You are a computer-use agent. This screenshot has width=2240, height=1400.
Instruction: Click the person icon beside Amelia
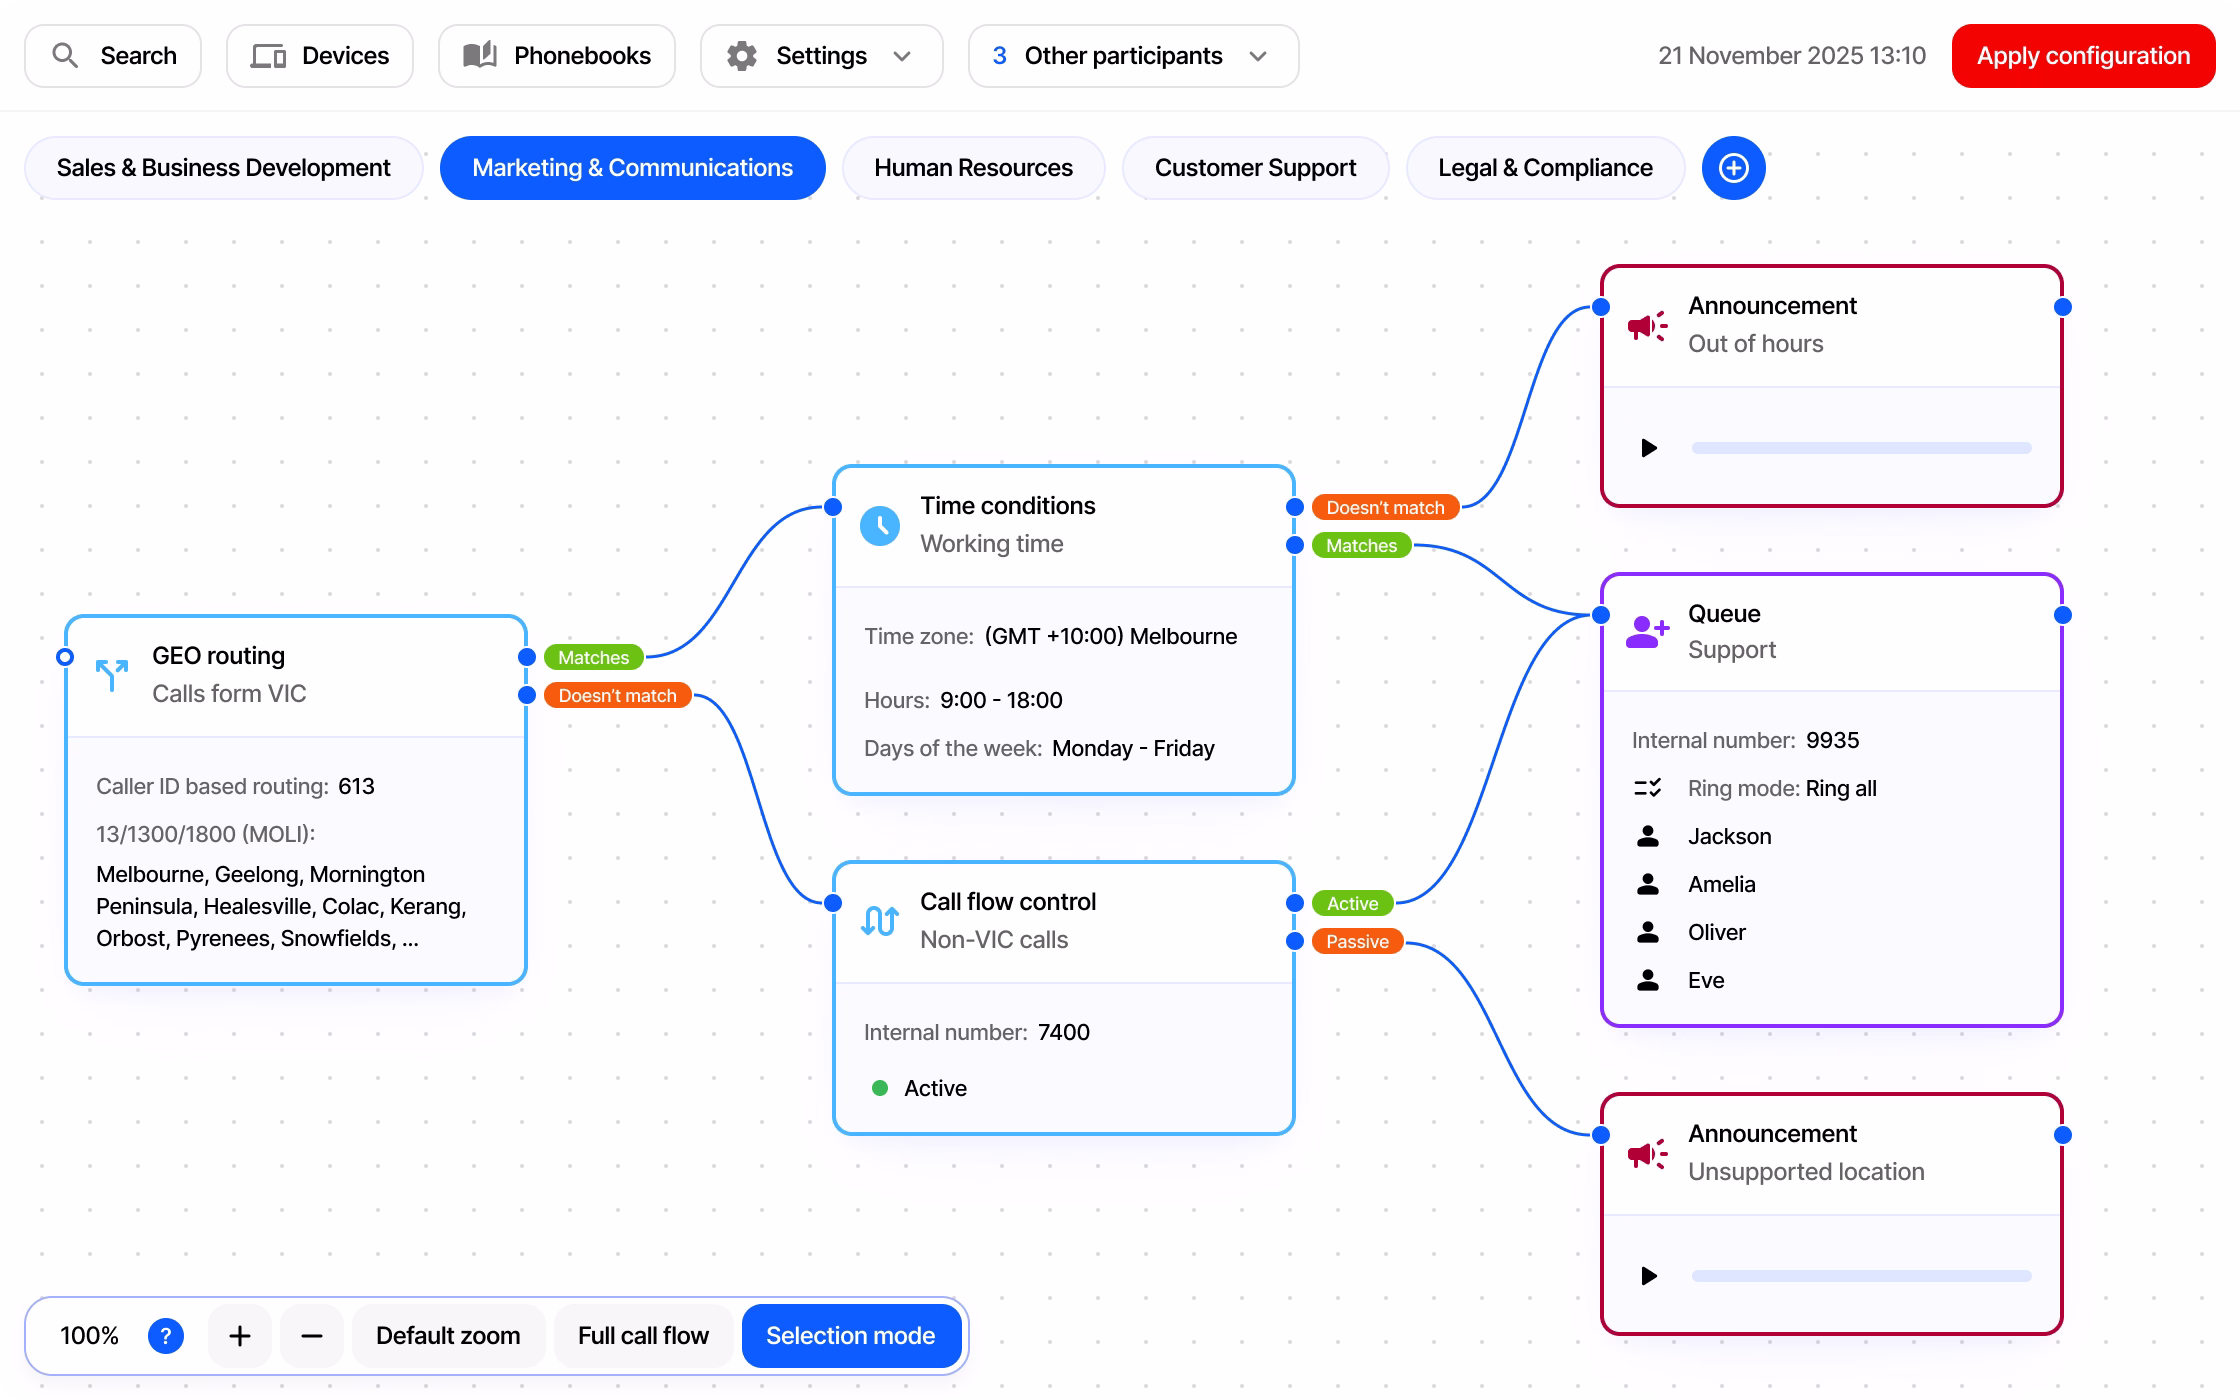coord(1648,884)
